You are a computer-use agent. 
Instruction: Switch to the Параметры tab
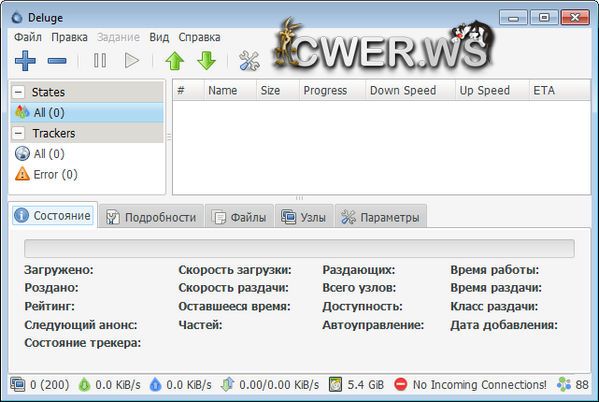tap(380, 217)
